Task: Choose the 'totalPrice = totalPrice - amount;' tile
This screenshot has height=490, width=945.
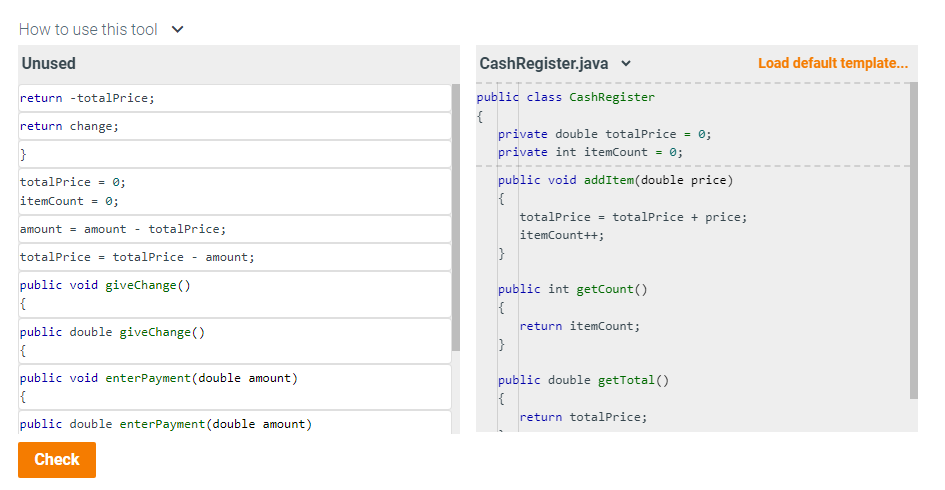Action: (x=235, y=257)
